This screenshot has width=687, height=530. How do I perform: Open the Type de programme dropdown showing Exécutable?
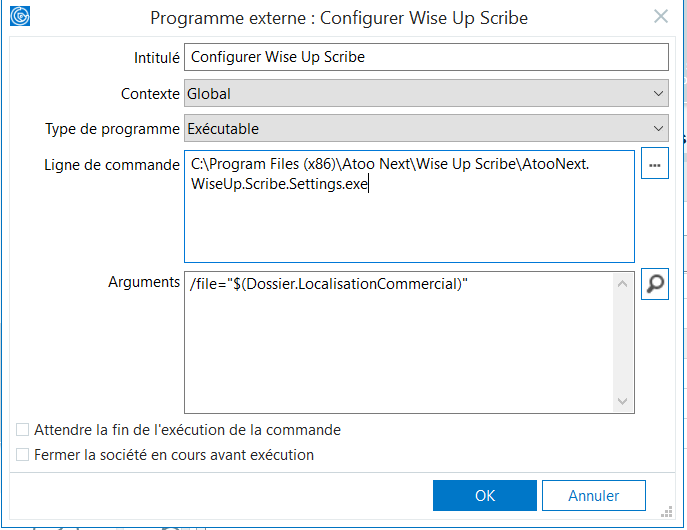426,128
